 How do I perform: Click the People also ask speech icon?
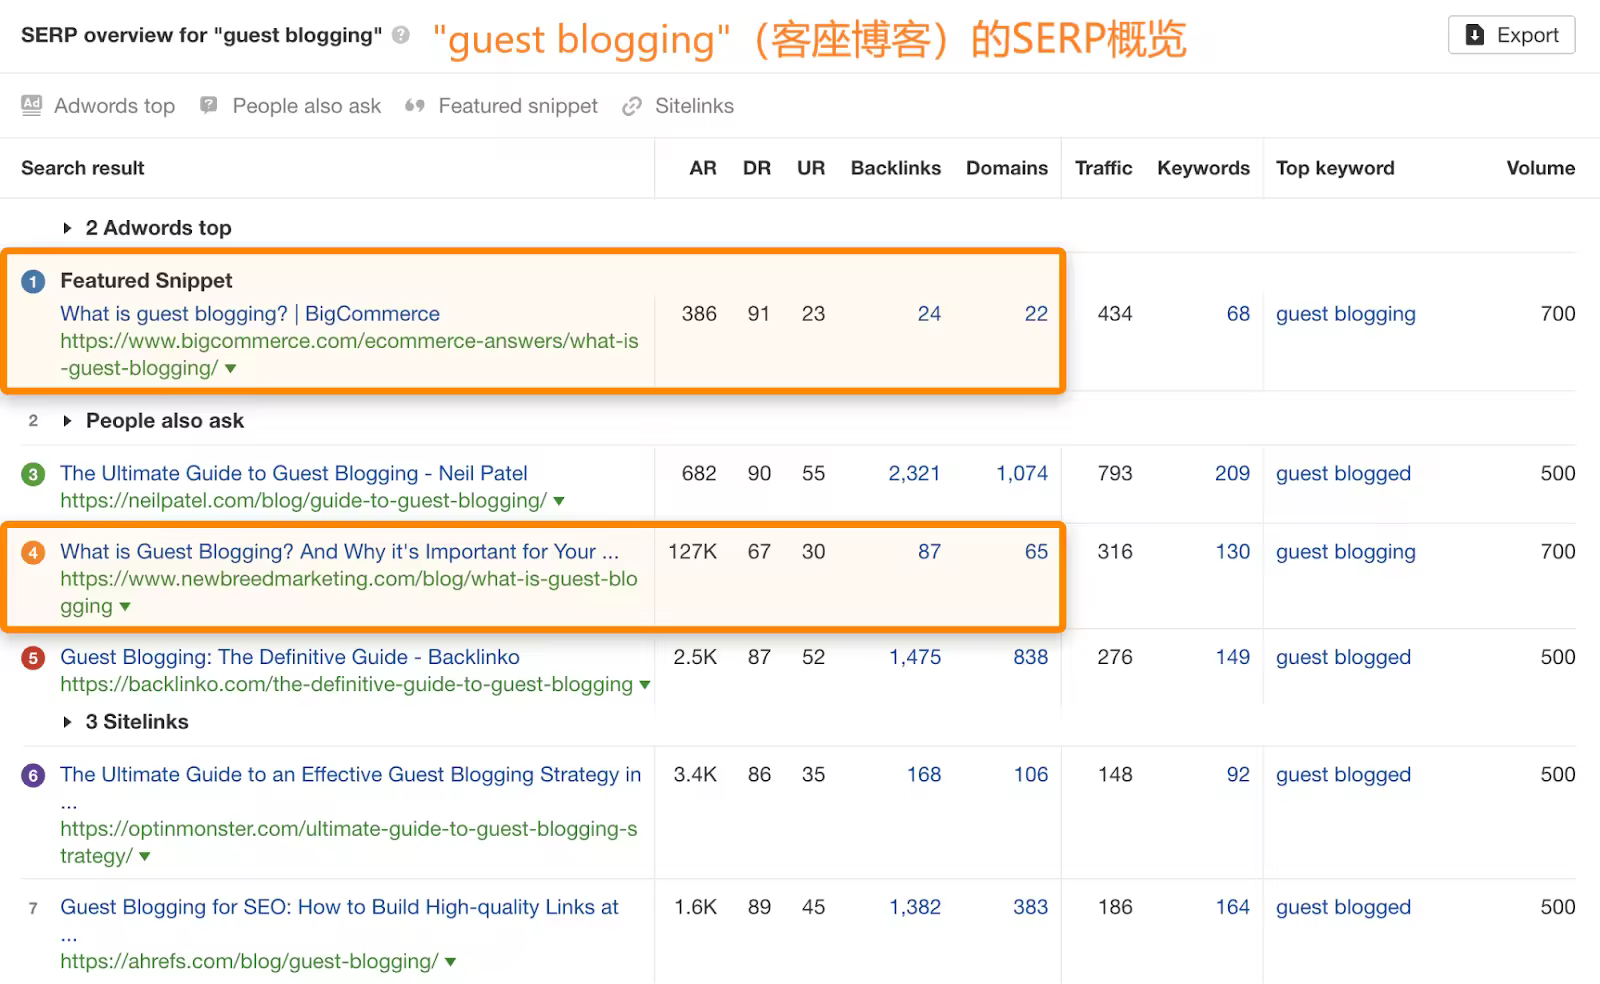[x=208, y=105]
